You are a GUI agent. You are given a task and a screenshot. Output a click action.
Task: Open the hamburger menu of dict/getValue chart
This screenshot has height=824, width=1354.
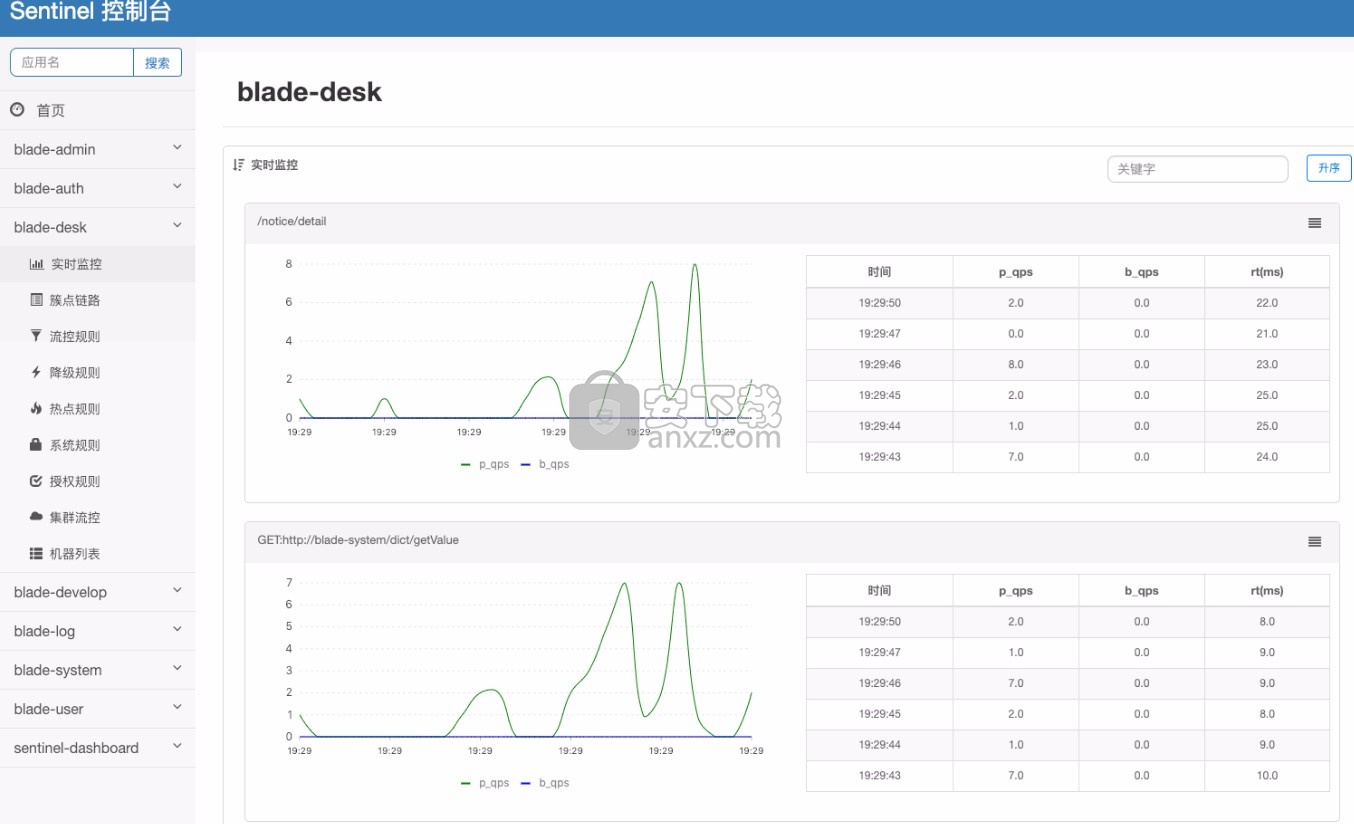[x=1315, y=542]
